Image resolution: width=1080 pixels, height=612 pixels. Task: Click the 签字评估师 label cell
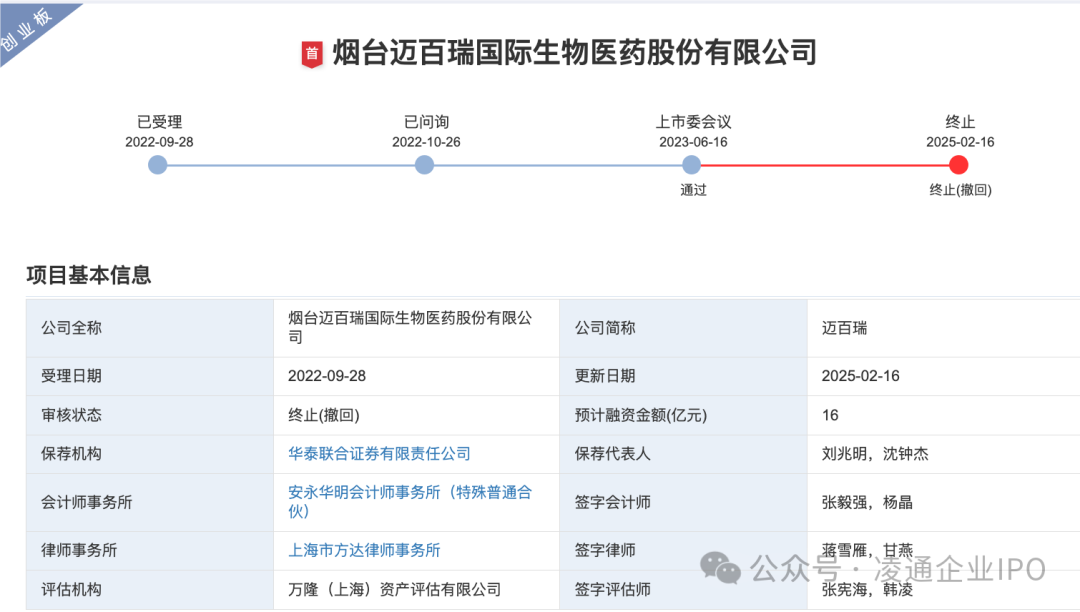683,589
